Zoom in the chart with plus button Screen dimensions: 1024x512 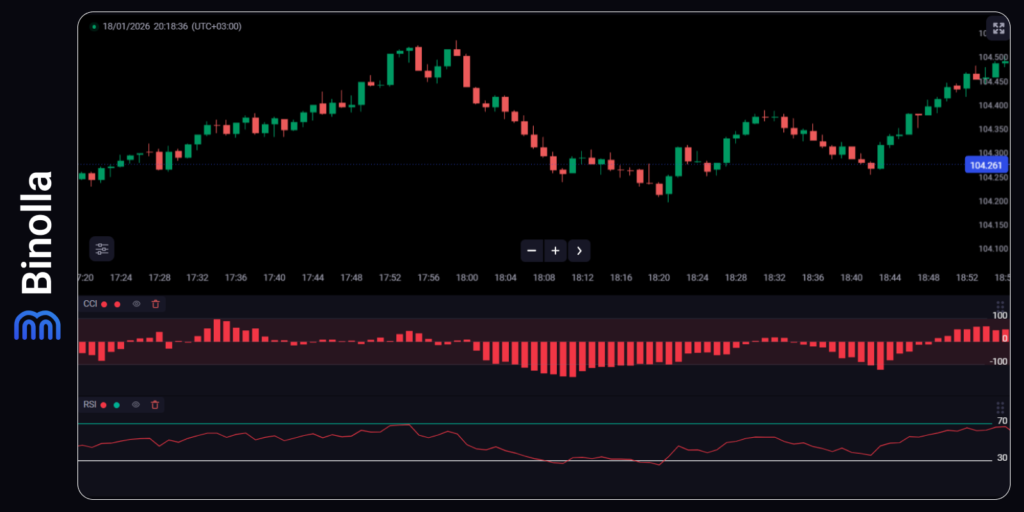tap(556, 251)
